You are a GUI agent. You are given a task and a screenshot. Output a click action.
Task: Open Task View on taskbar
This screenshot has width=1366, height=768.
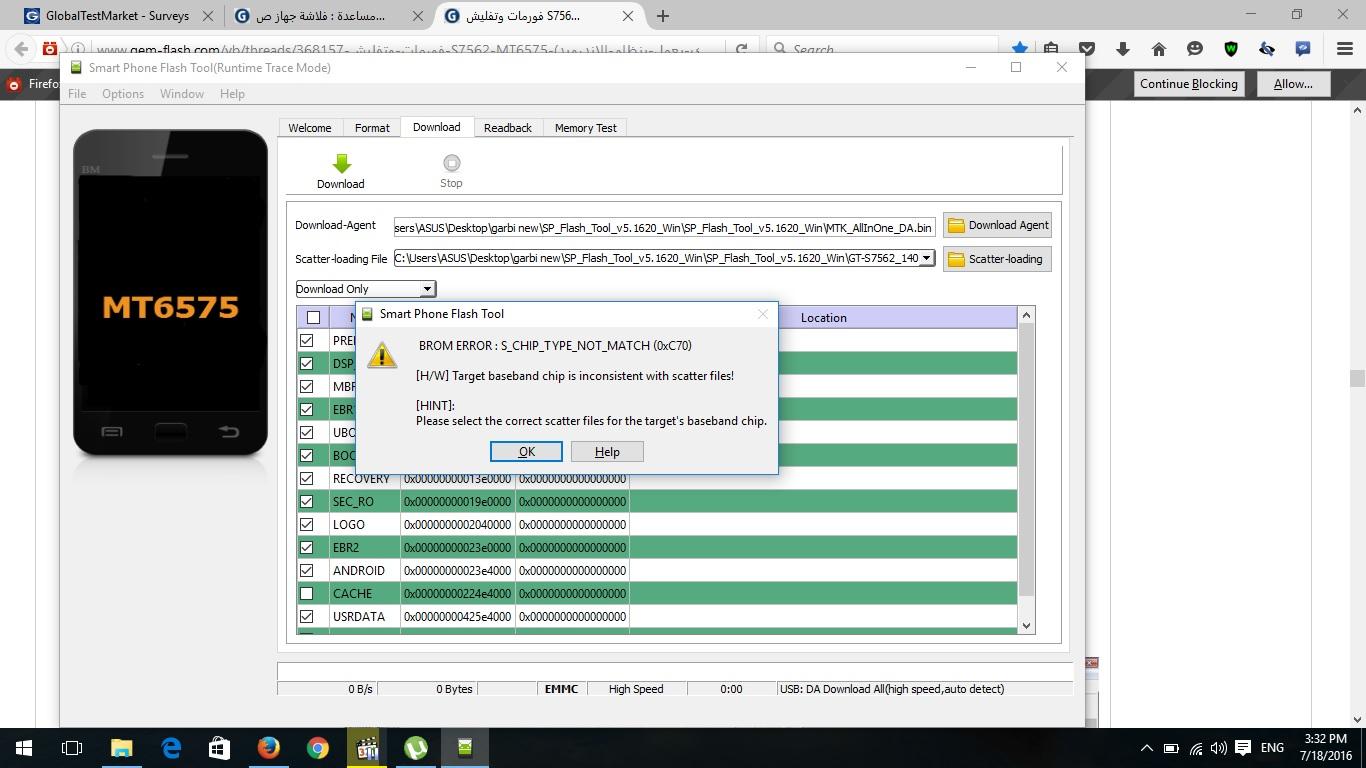pos(72,747)
